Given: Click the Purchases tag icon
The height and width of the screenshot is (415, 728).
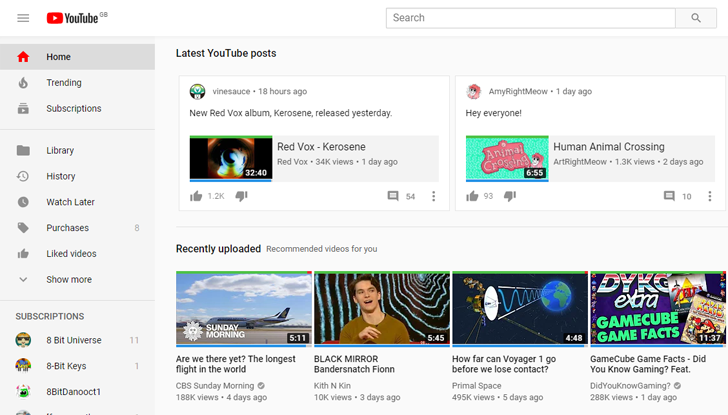Looking at the screenshot, I should tap(23, 227).
